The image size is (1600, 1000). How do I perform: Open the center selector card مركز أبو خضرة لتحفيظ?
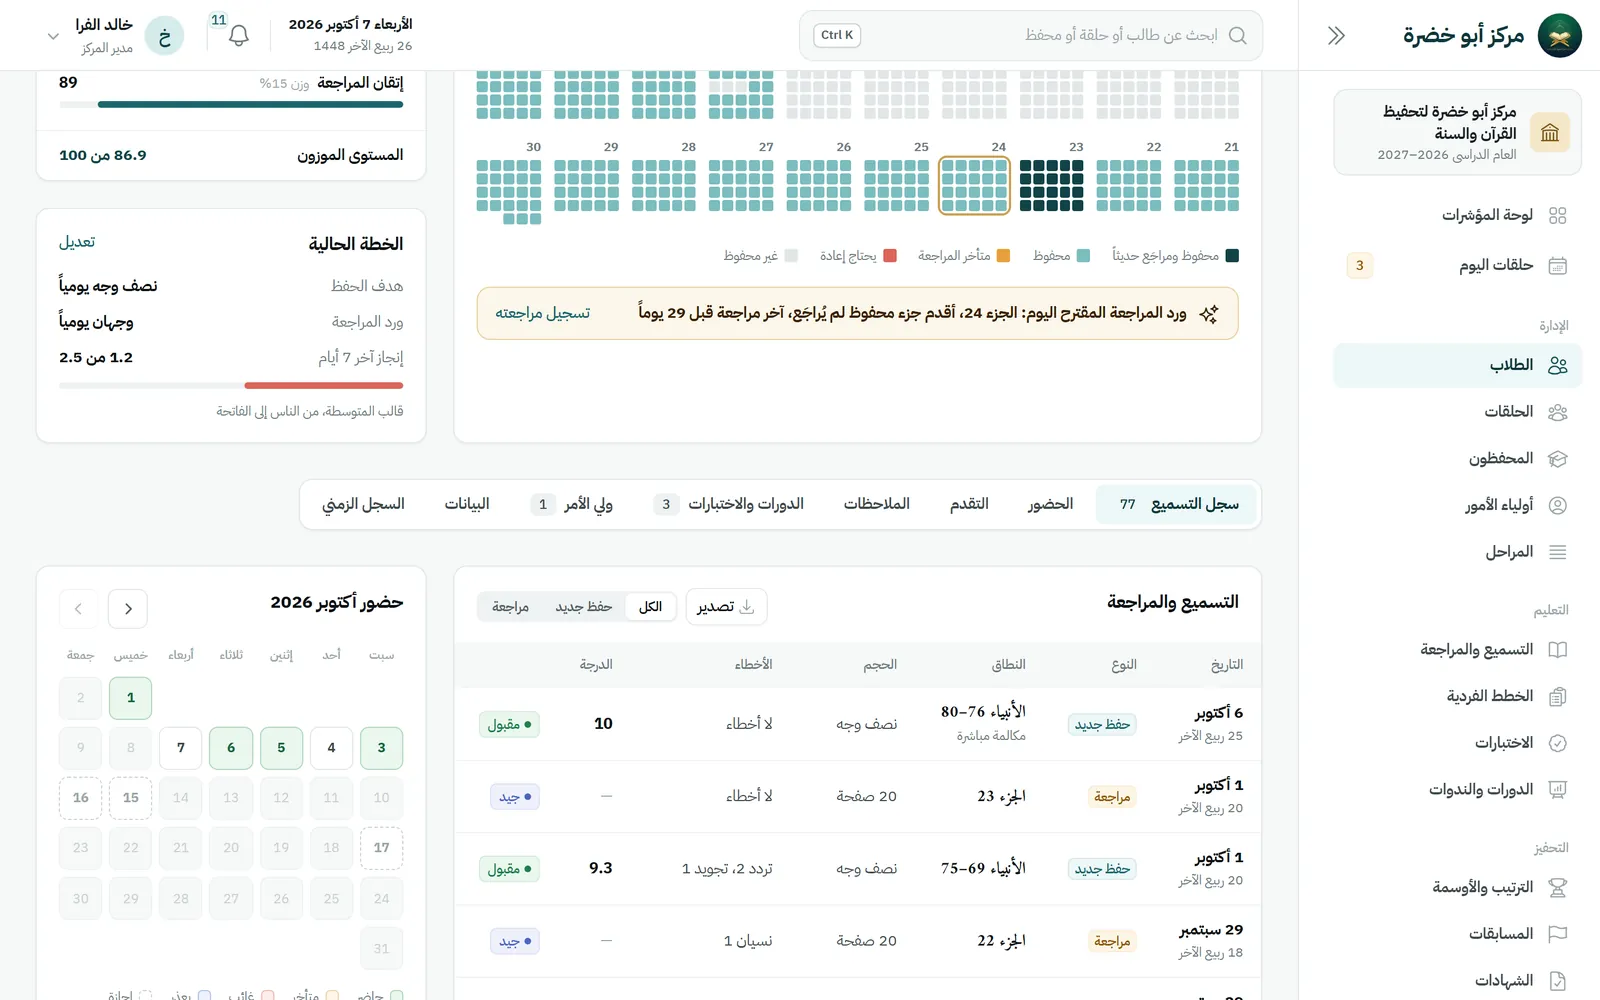click(1457, 132)
